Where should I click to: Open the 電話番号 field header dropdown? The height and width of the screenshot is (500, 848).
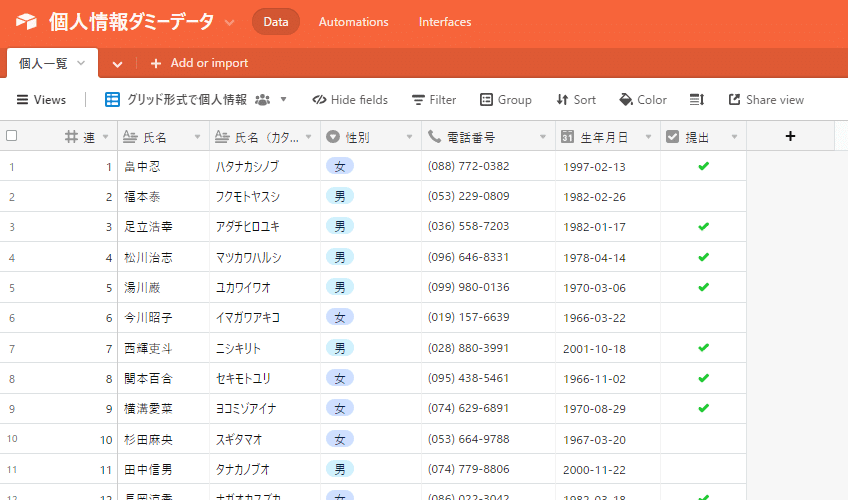pyautogui.click(x=542, y=137)
